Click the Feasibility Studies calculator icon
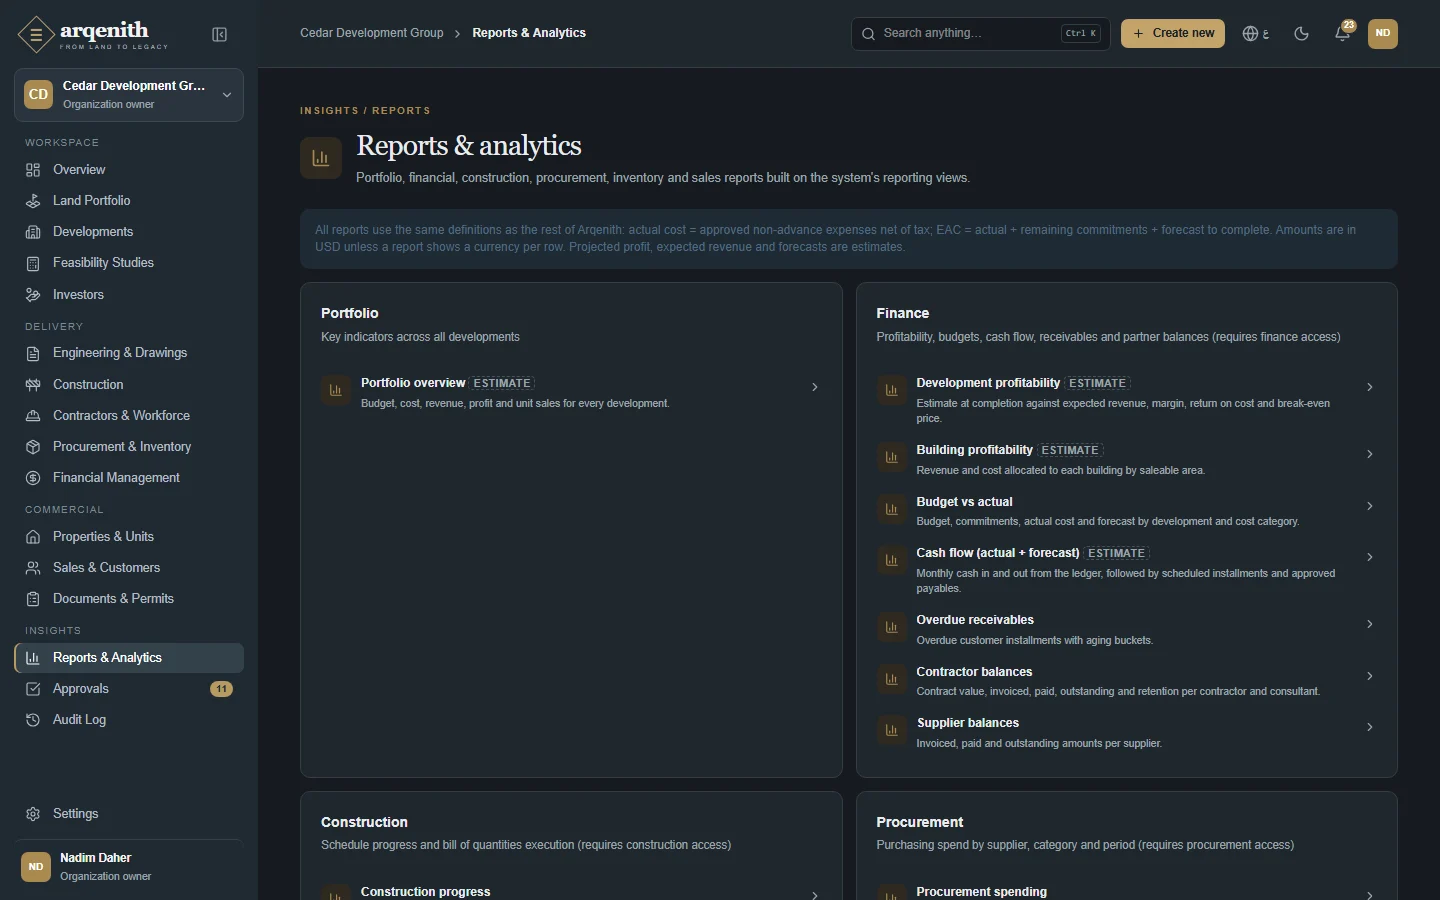The height and width of the screenshot is (900, 1440). click(x=33, y=263)
